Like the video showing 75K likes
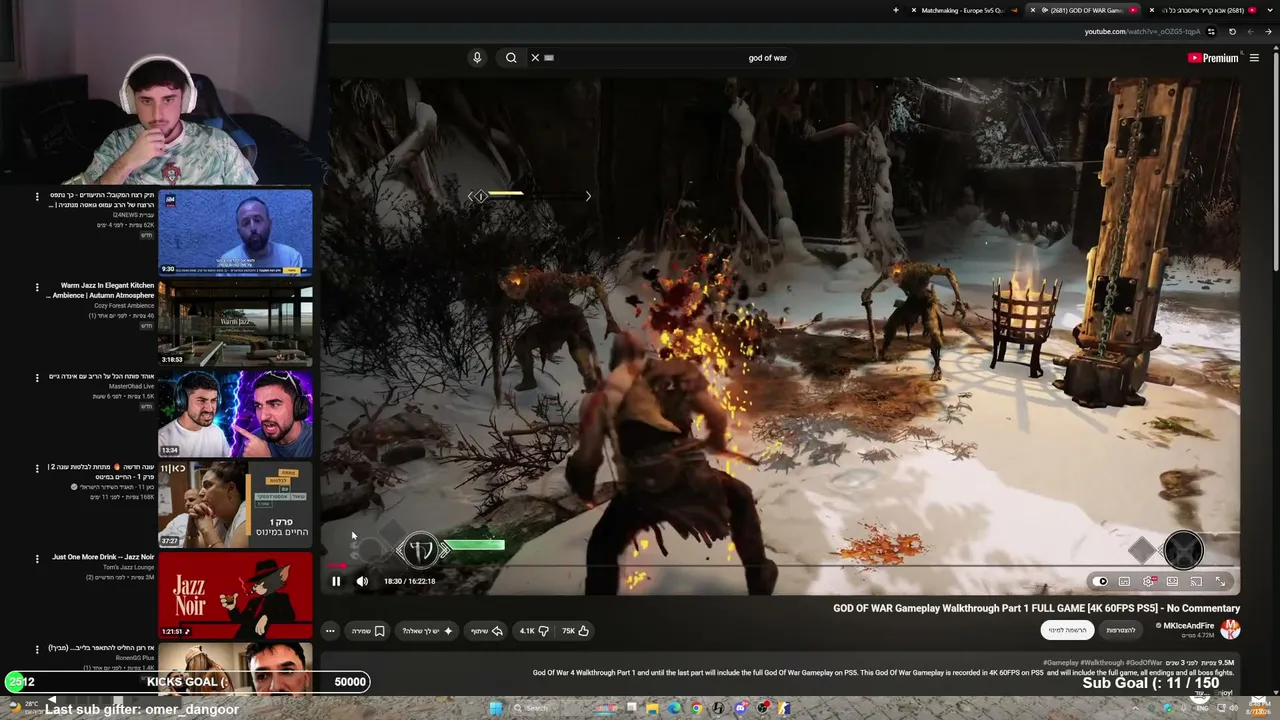This screenshot has height=720, width=1280. pos(575,631)
